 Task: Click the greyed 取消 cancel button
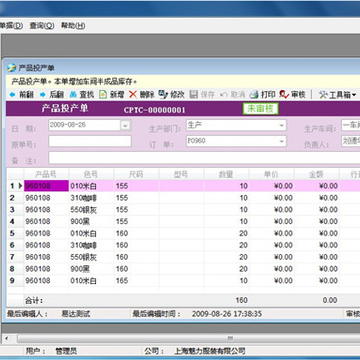tap(232, 95)
